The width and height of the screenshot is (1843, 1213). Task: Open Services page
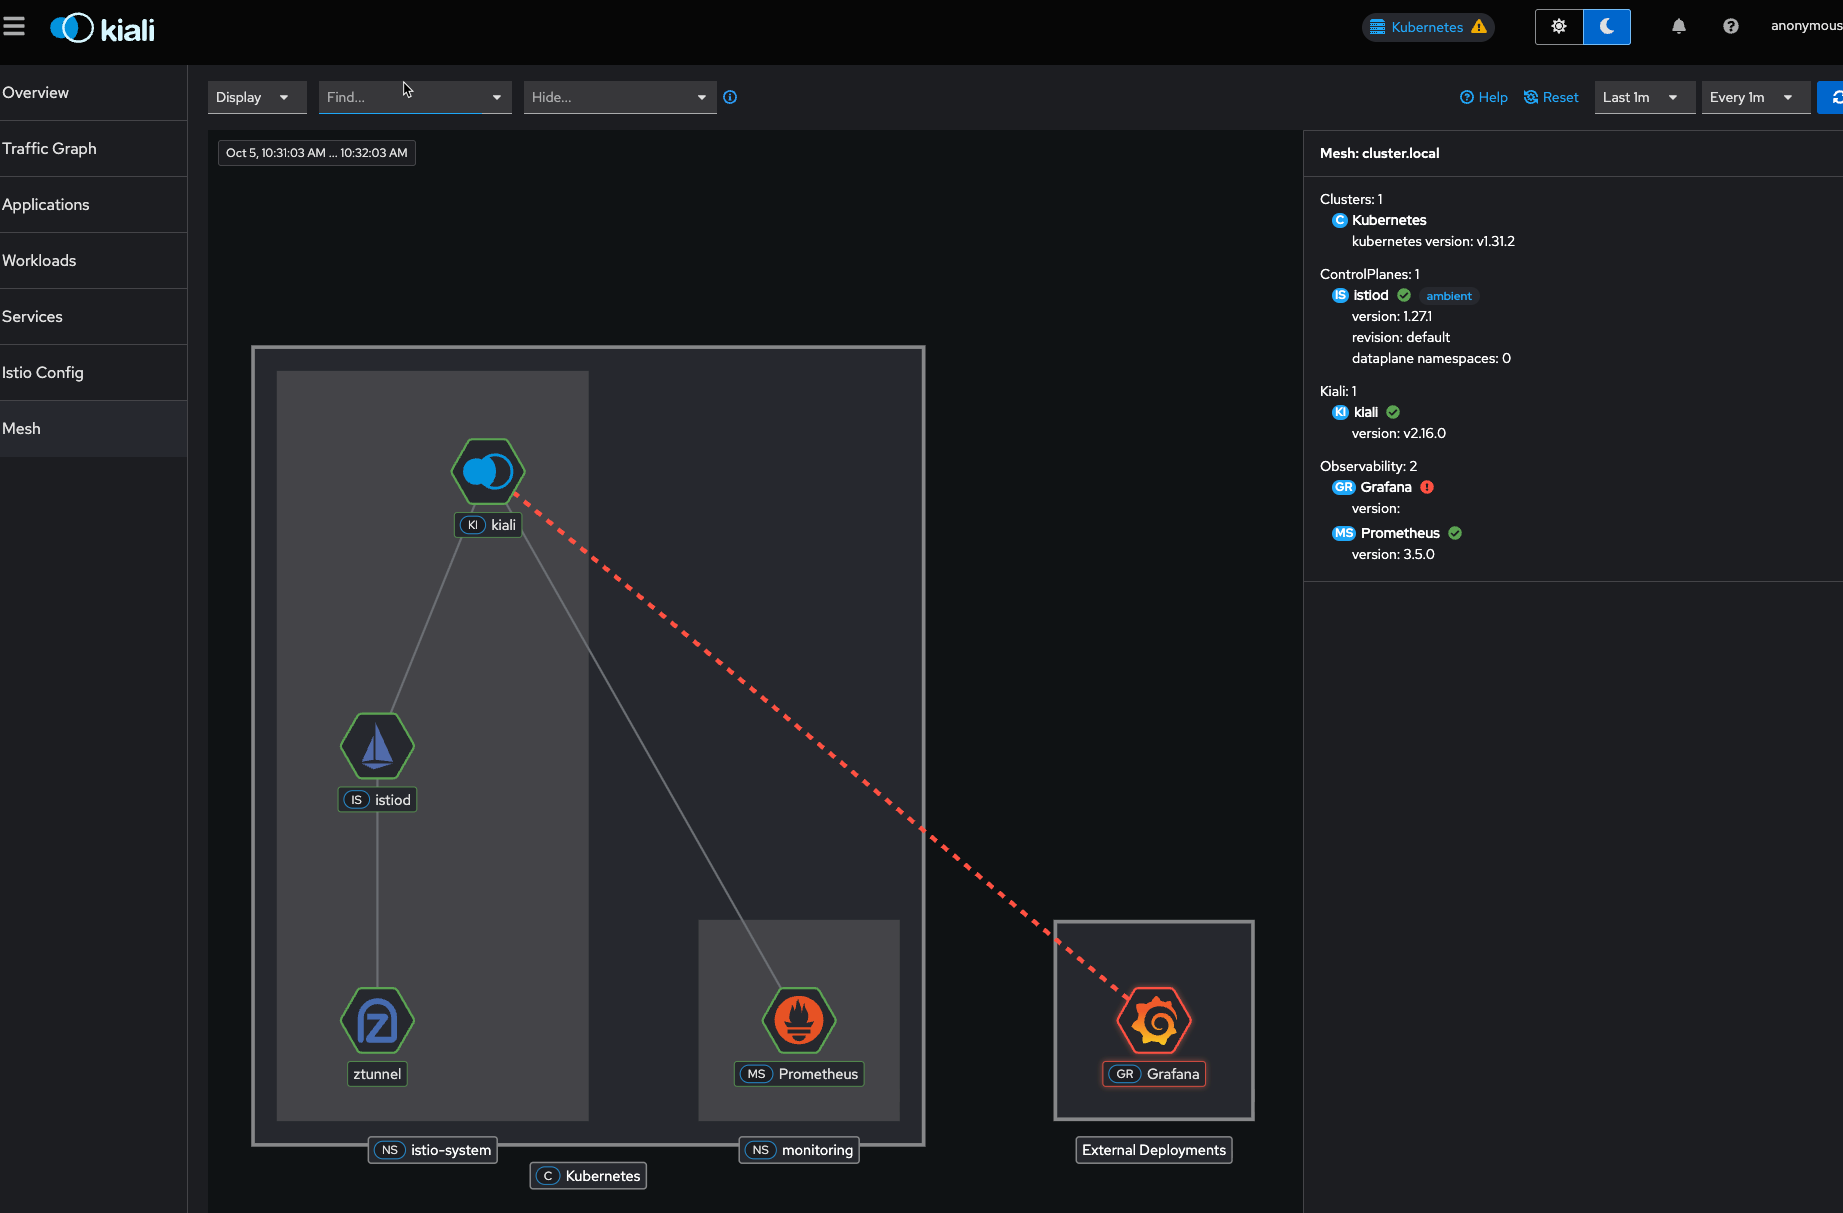(93, 317)
